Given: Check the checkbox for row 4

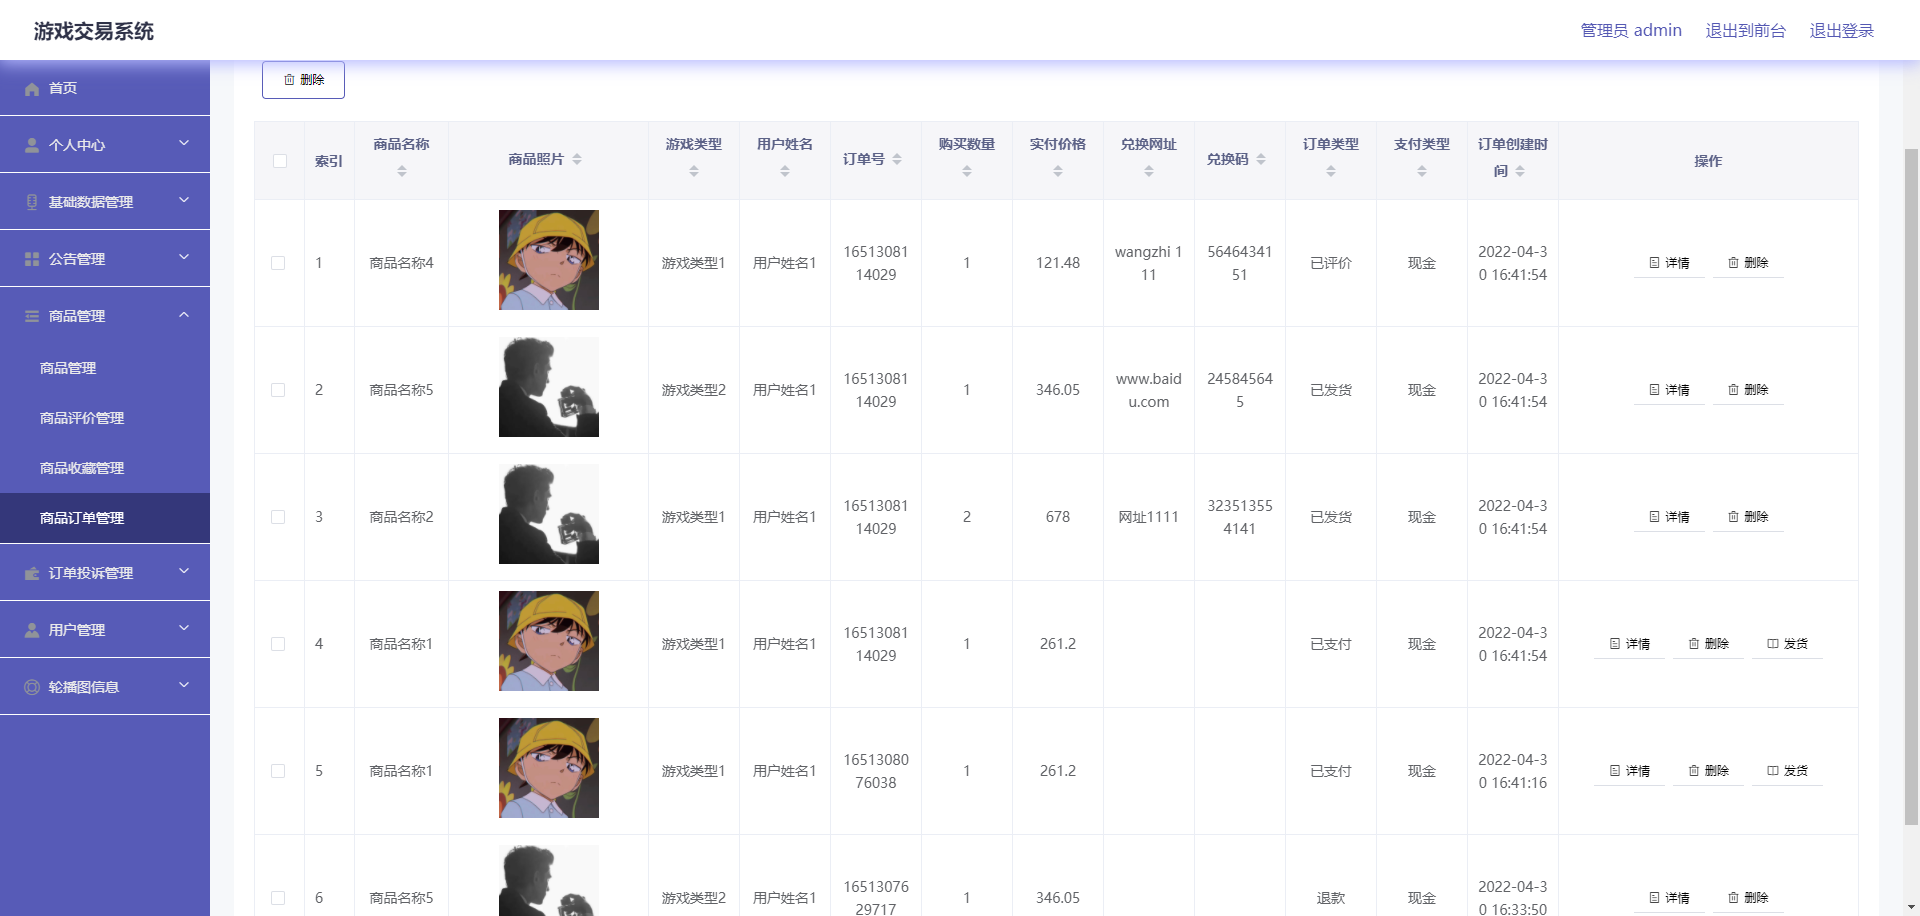Looking at the screenshot, I should (278, 644).
